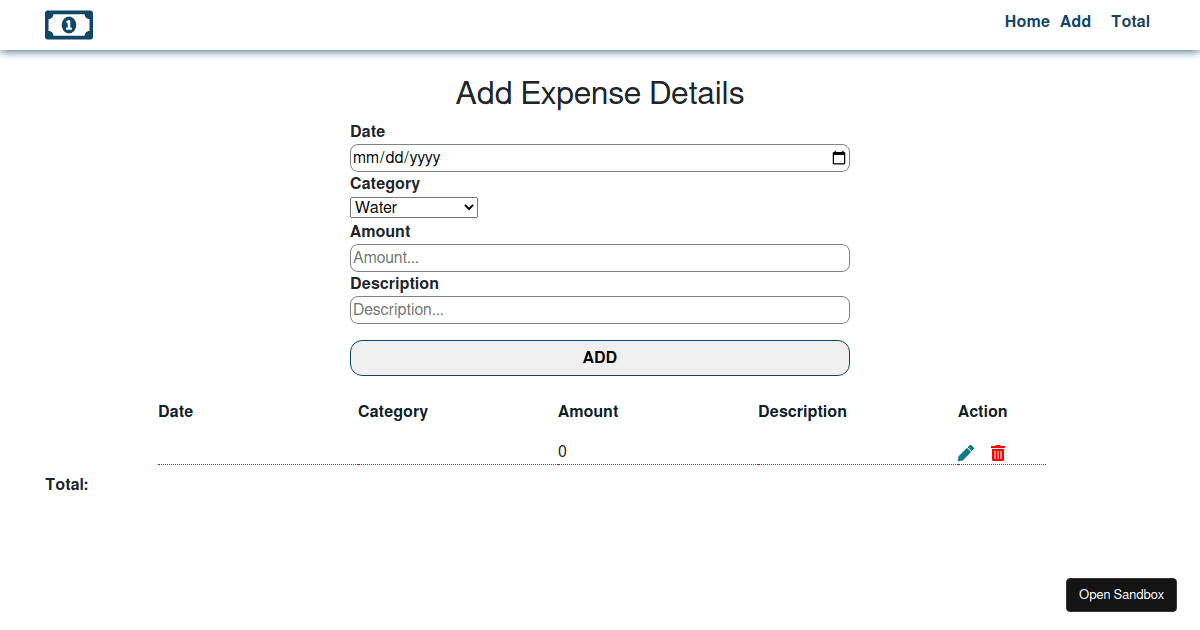
Task: Select the Add navigation item
Action: pos(1075,21)
